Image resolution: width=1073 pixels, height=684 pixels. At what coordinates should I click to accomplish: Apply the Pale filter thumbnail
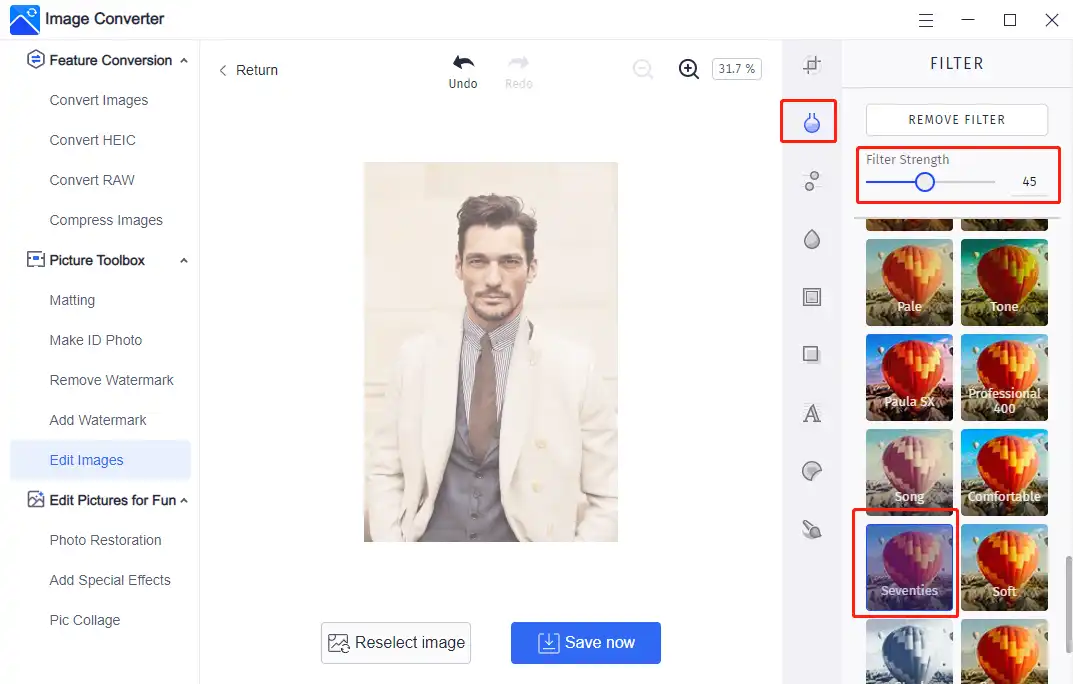click(x=909, y=282)
